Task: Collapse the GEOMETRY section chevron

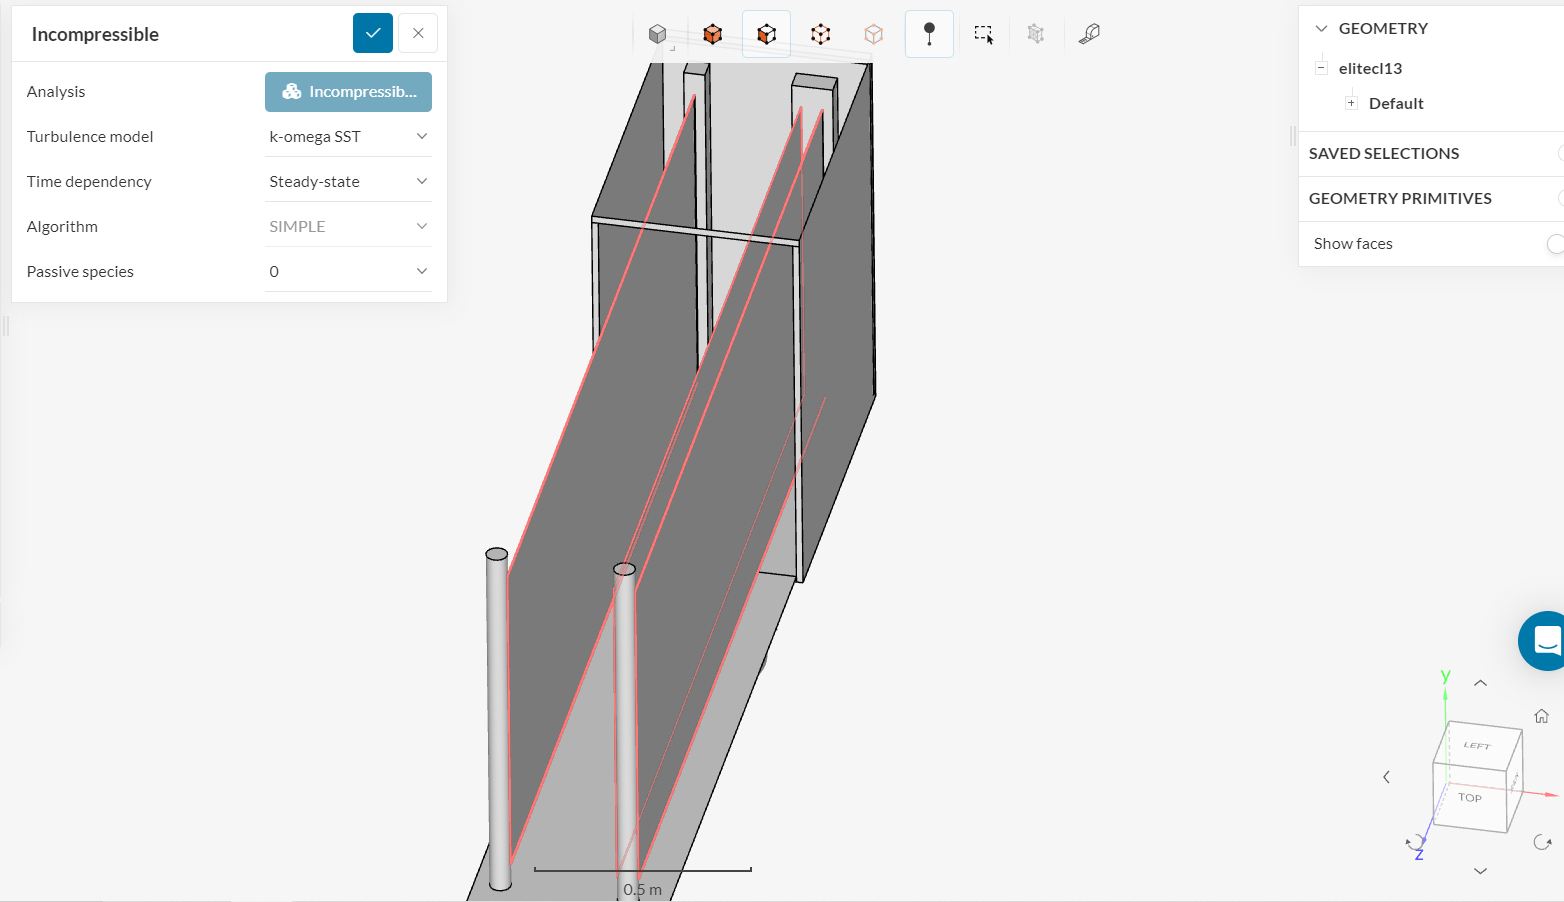Action: pos(1320,28)
